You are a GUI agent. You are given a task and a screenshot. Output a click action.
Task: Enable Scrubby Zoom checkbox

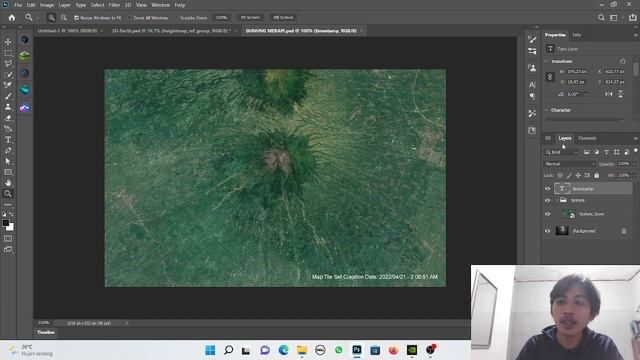point(176,18)
